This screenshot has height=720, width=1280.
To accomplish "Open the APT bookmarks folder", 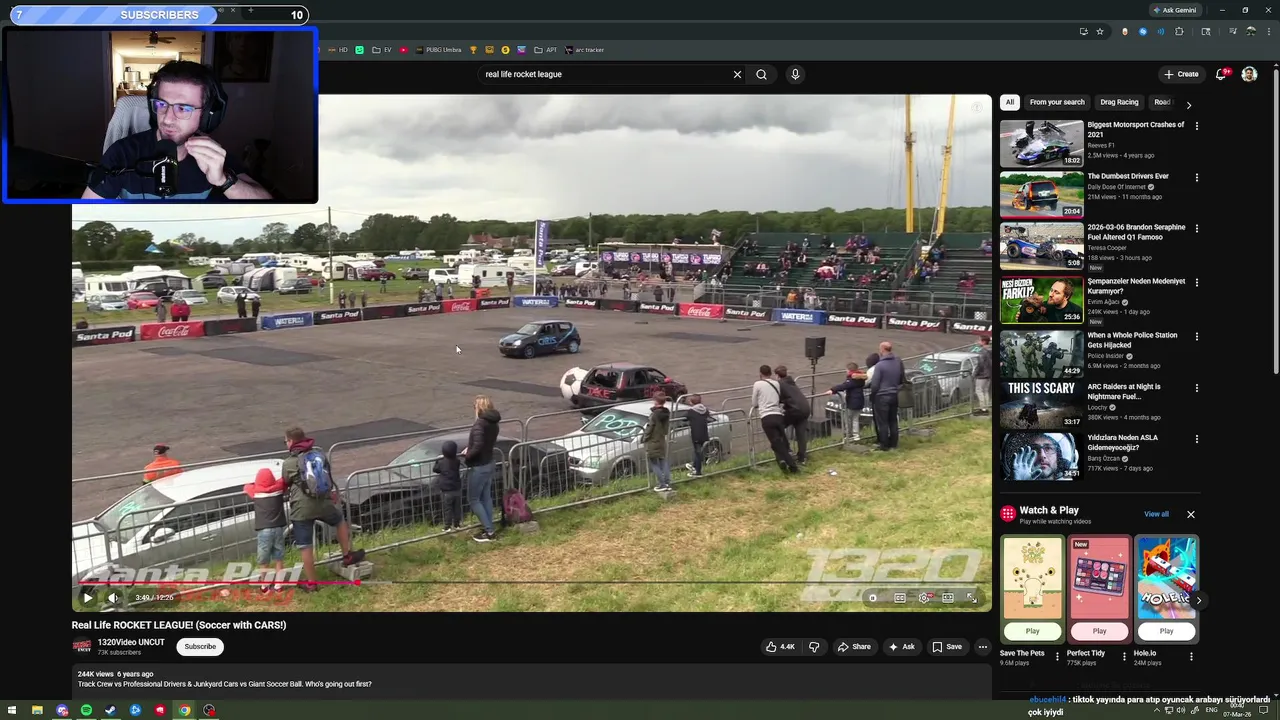I will 546,50.
